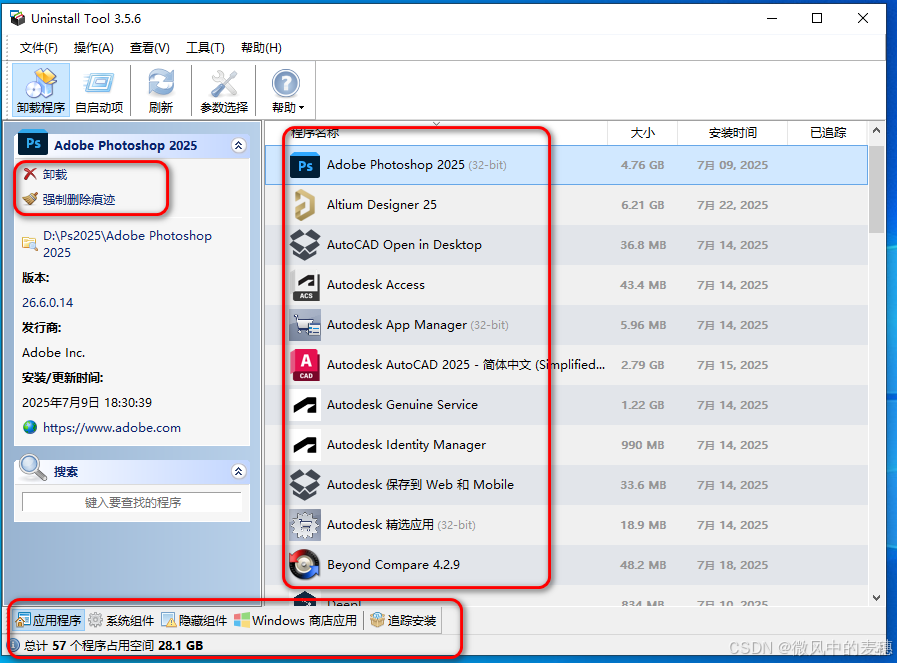Click the broom icon for forced removal
Screen dimensions: 897x663
[x=30, y=198]
